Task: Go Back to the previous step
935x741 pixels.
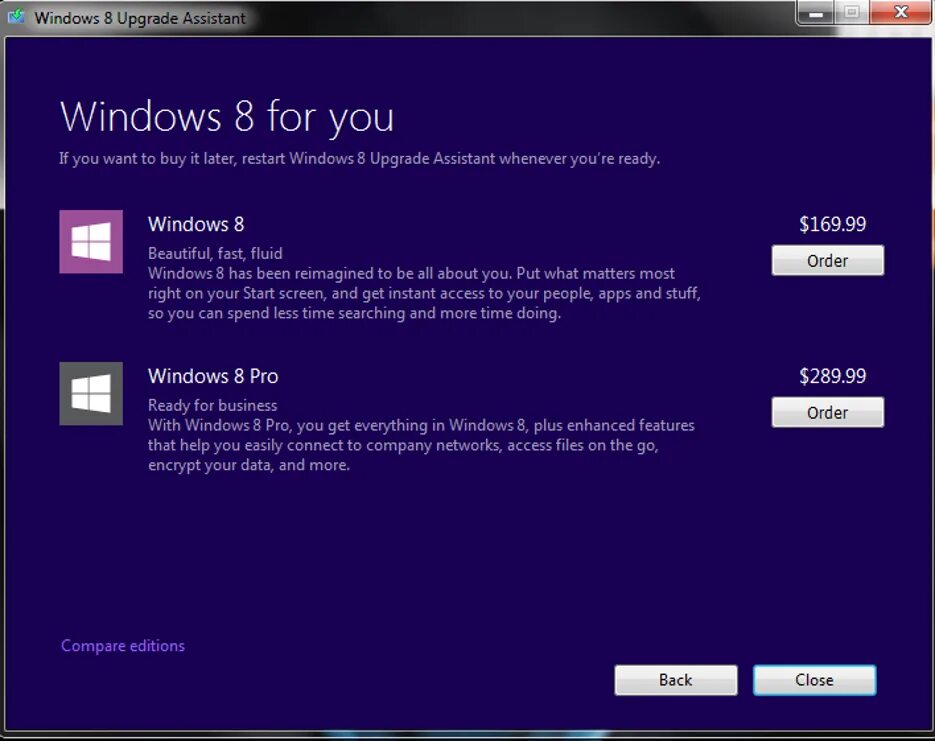Action: tap(676, 680)
